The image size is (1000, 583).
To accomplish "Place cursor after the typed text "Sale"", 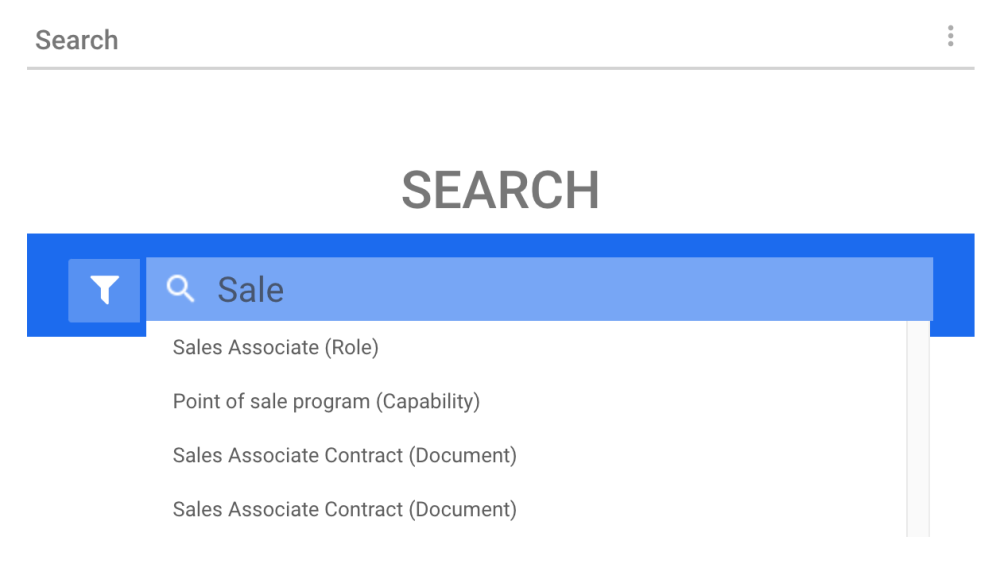I will pyautogui.click(x=288, y=290).
